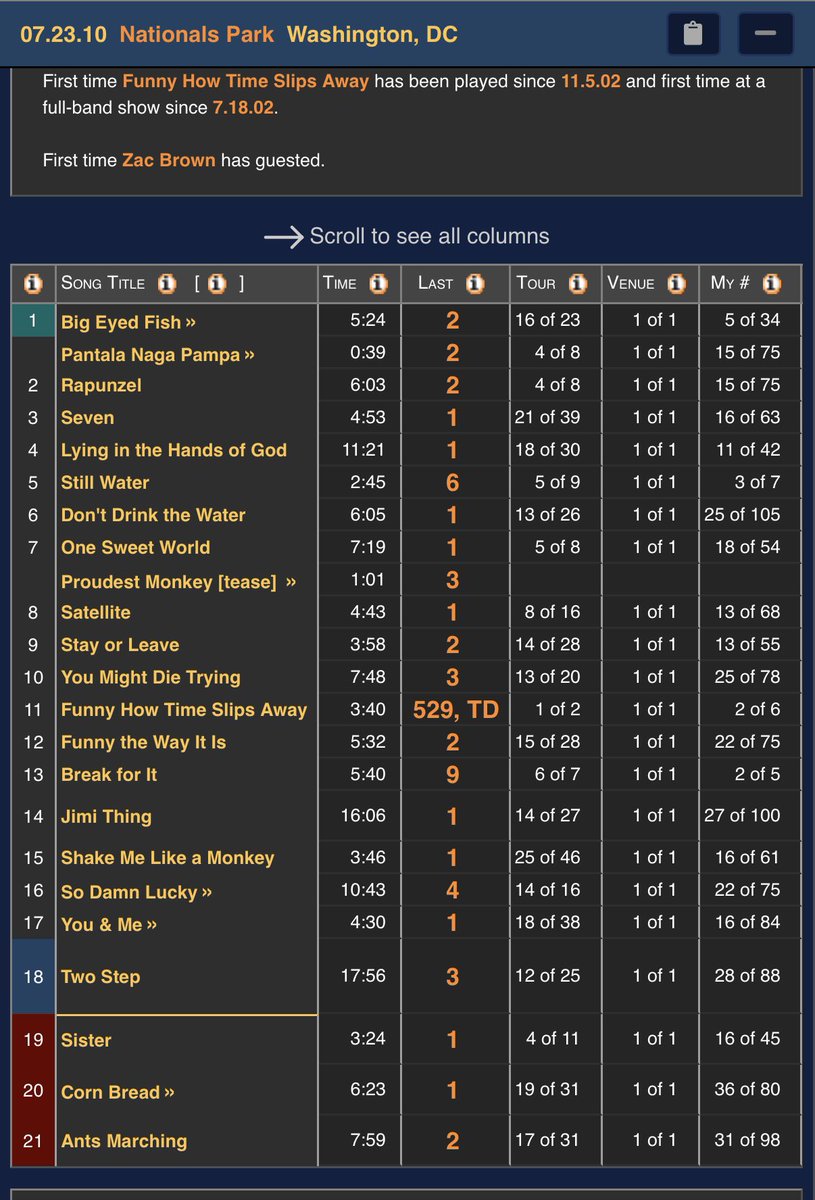Click the 16 of 23 tour count for Big Eyed Fish
815x1200 pixels.
[547, 320]
